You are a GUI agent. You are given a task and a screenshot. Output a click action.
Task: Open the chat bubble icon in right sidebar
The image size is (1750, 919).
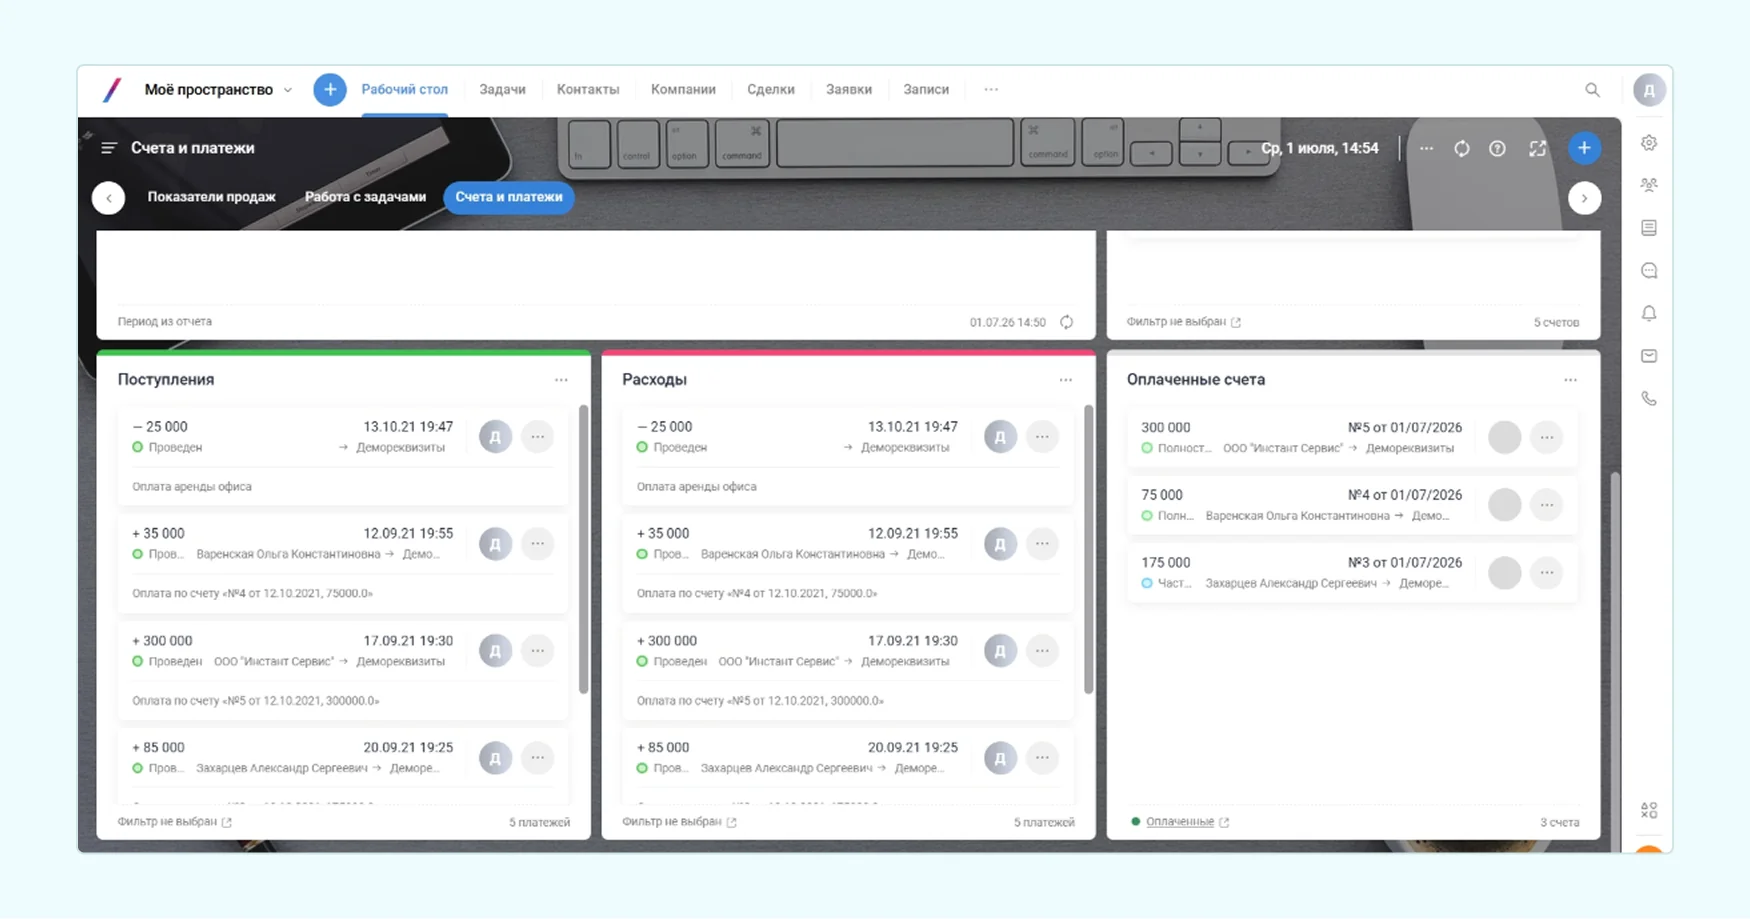1649,271
